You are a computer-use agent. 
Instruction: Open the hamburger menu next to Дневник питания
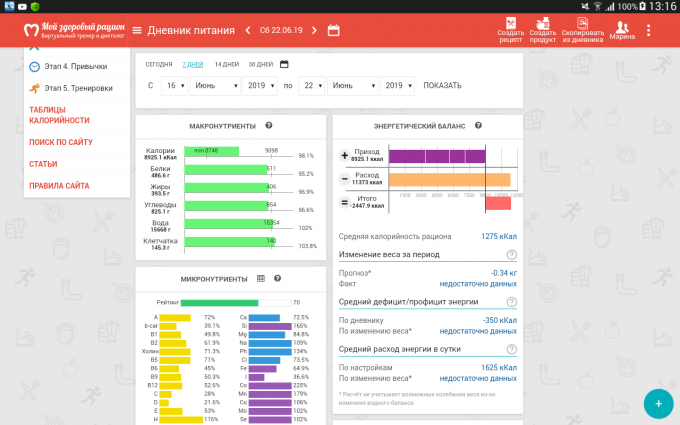point(137,30)
